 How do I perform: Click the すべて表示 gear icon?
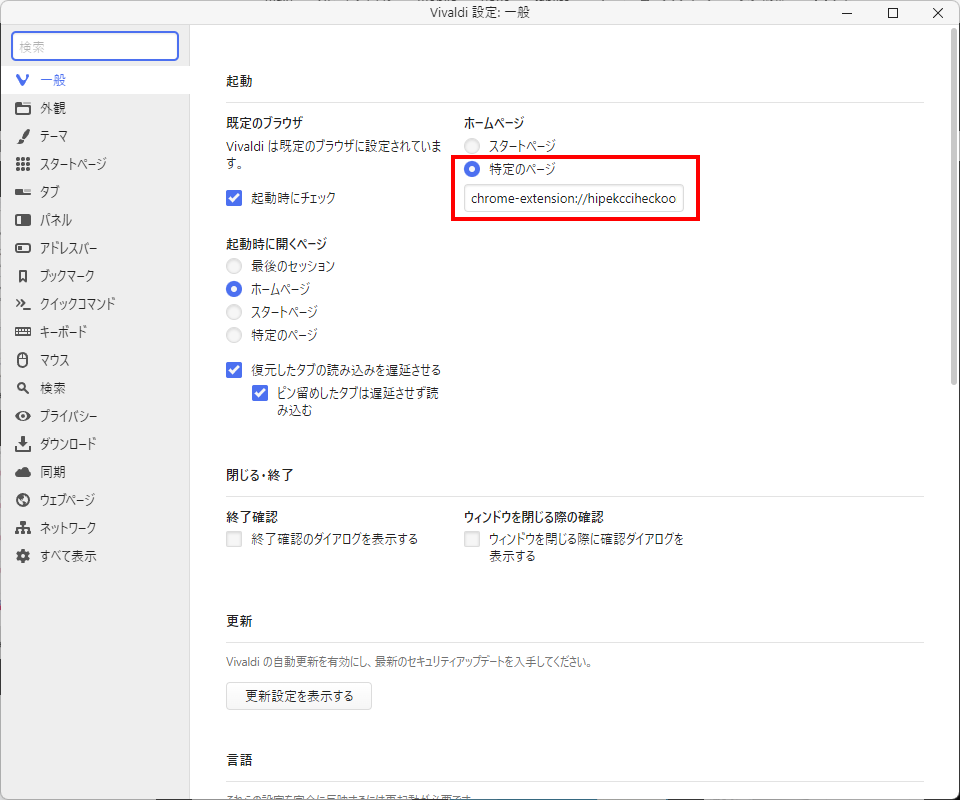(x=23, y=556)
